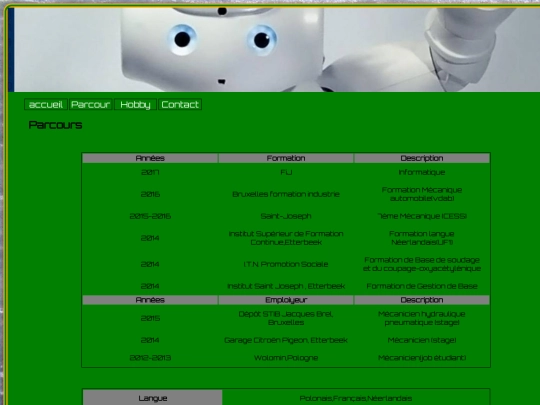
Task: Click the Employeur column header
Action: pos(286,300)
